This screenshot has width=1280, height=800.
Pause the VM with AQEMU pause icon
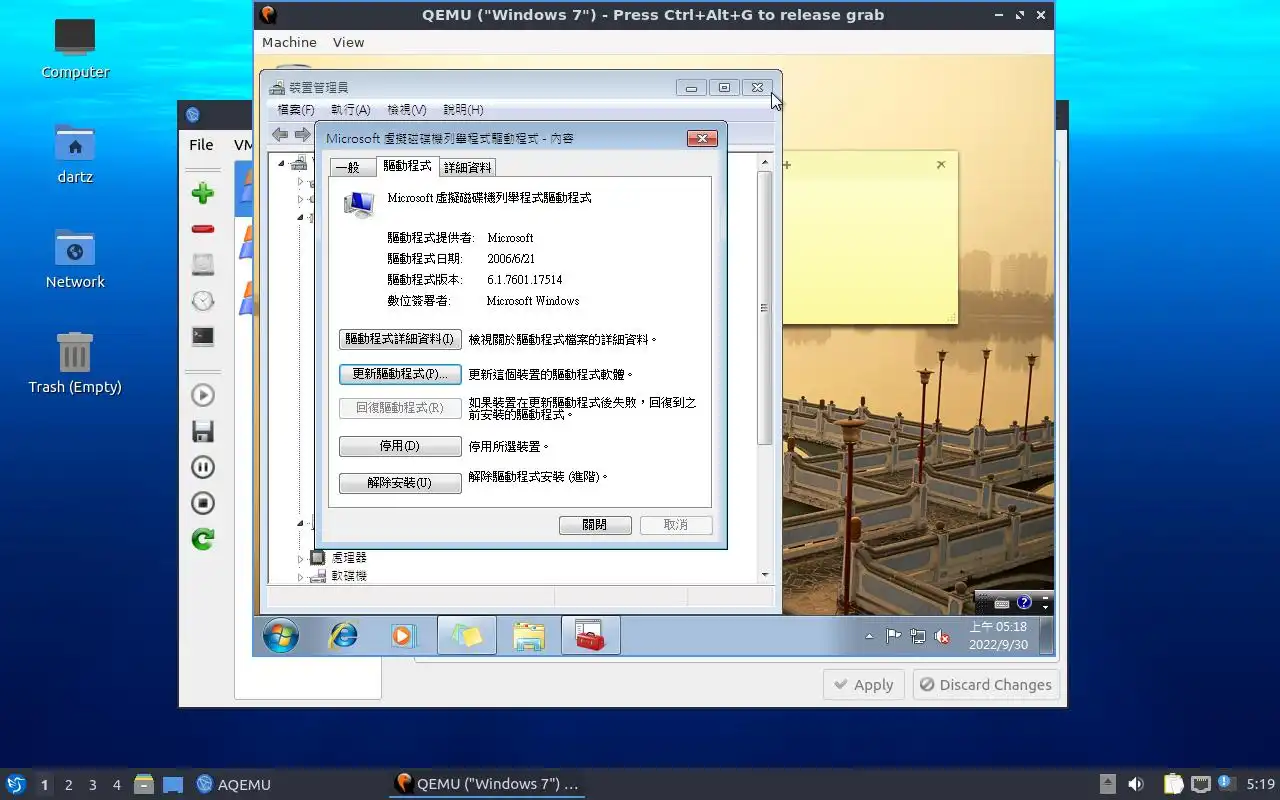[x=203, y=467]
